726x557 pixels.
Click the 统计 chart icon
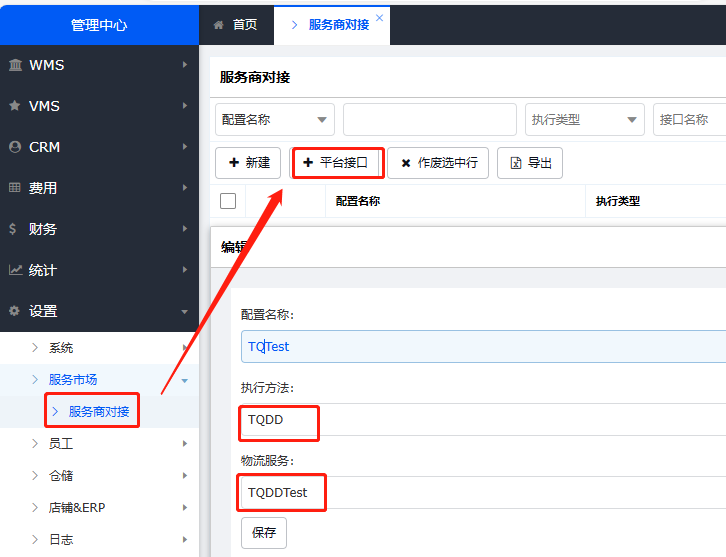pyautogui.click(x=15, y=269)
